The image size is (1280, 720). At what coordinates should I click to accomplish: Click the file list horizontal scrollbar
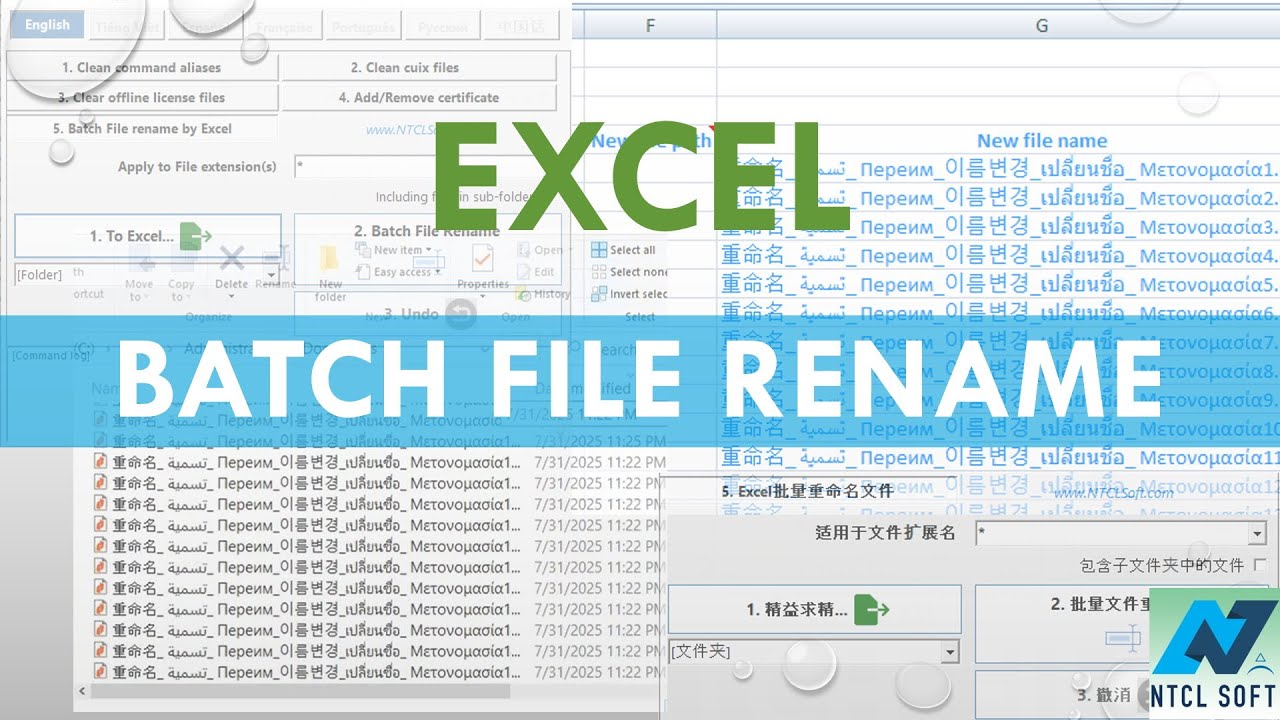[300, 691]
